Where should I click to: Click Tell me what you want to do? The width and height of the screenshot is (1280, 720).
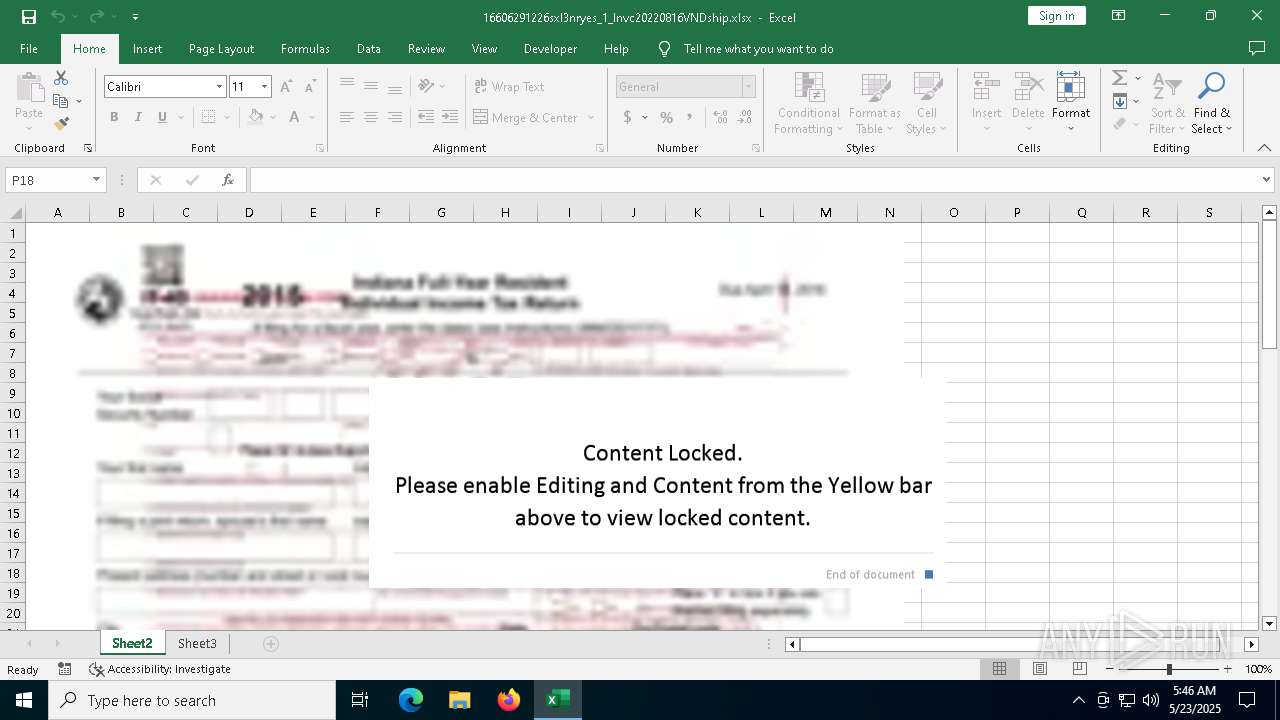(x=758, y=48)
